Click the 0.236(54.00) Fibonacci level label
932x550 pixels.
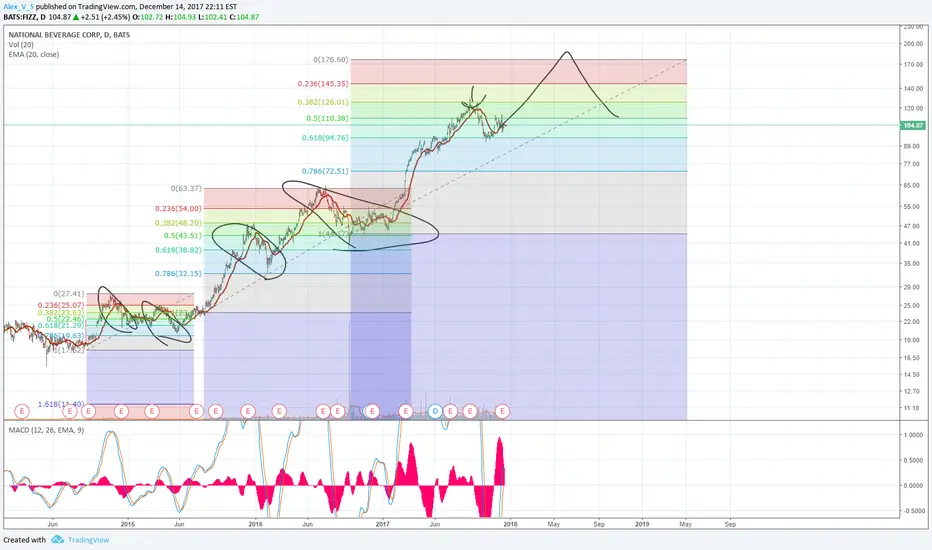178,208
